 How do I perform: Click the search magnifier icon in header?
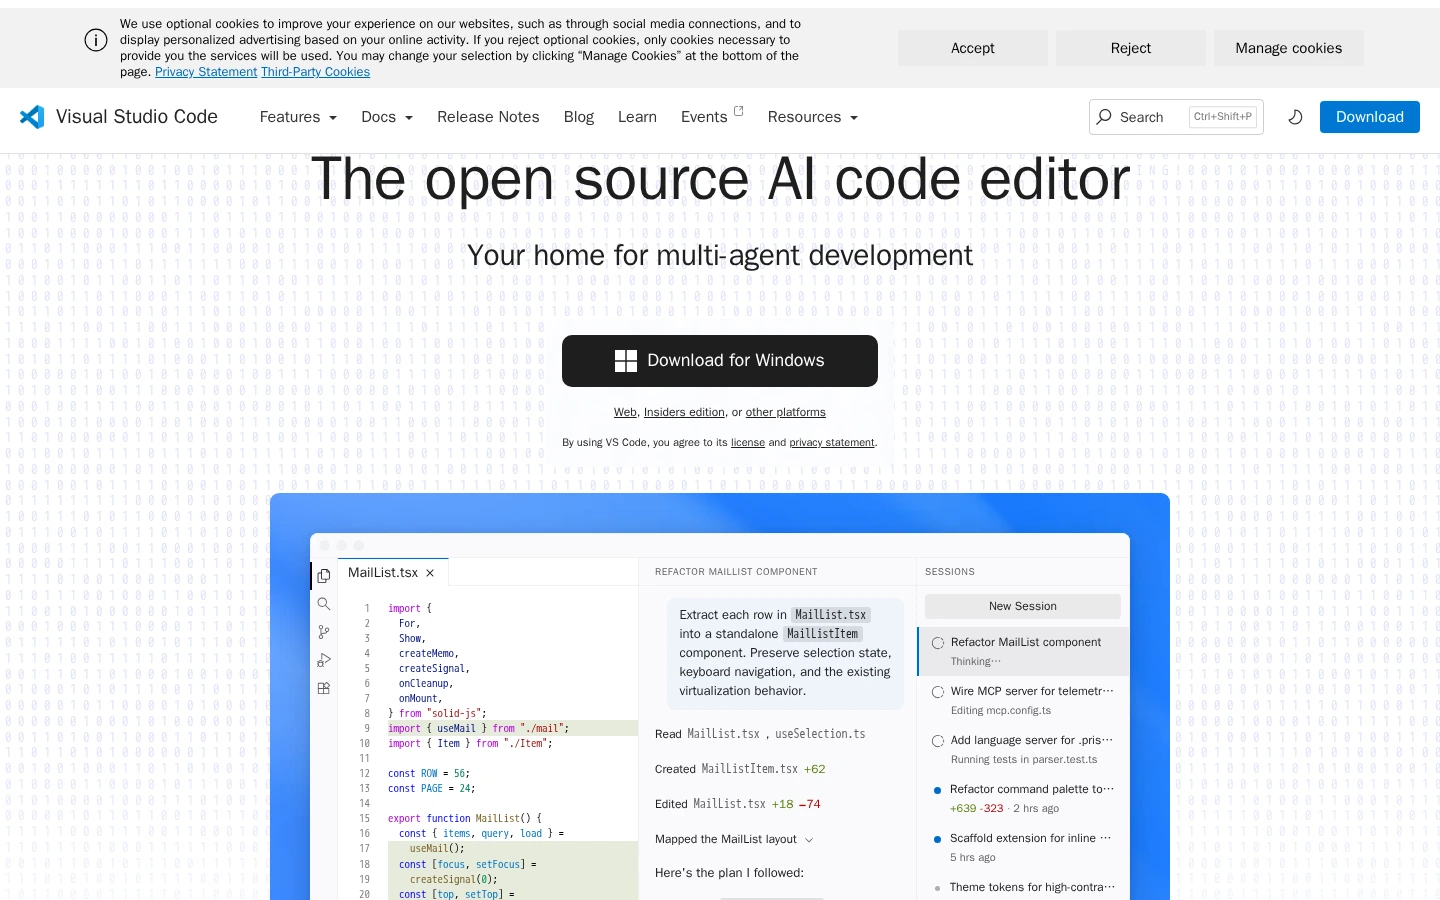pyautogui.click(x=1104, y=117)
